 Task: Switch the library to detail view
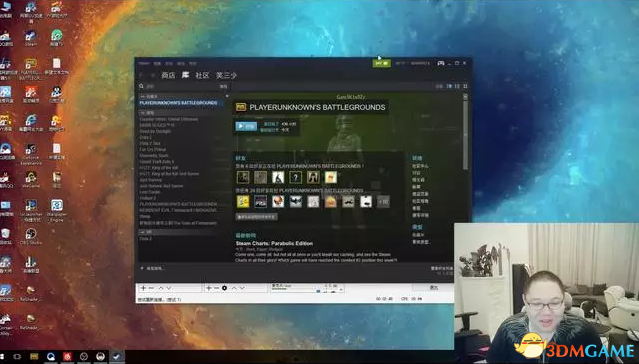tap(450, 86)
